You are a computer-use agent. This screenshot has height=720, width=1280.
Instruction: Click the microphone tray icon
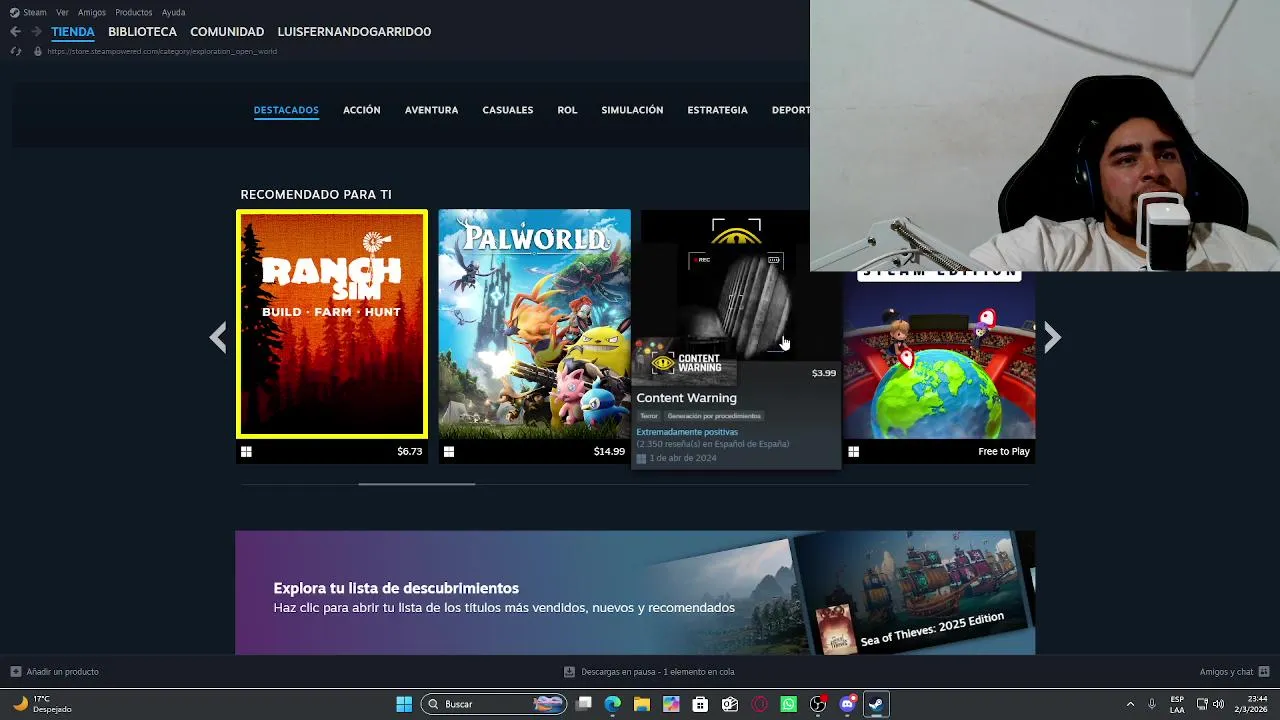point(1152,704)
